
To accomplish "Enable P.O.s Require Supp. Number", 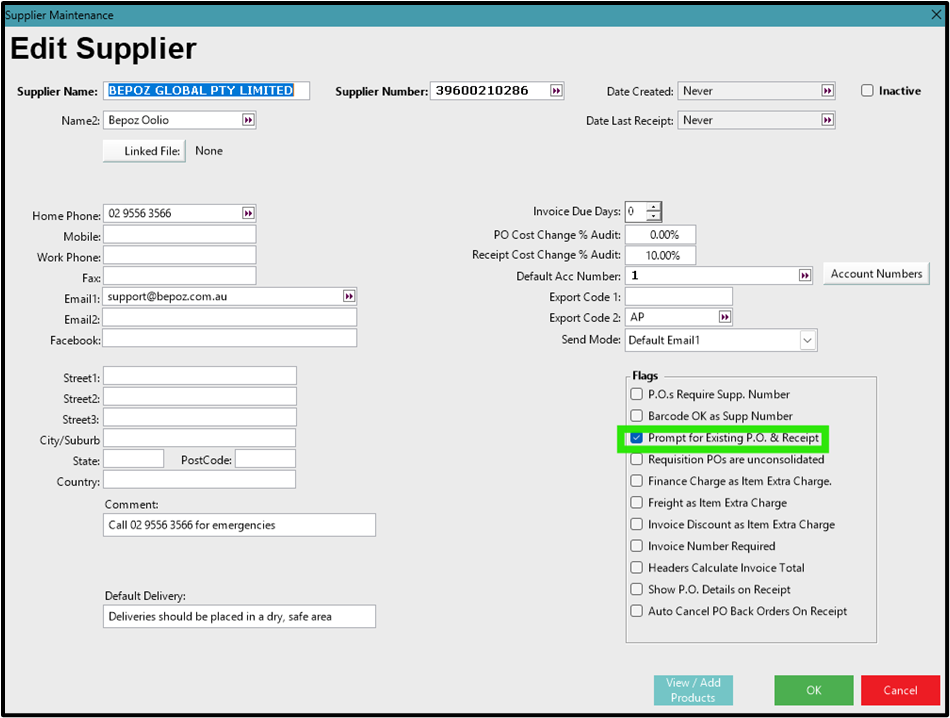I will (x=637, y=394).
